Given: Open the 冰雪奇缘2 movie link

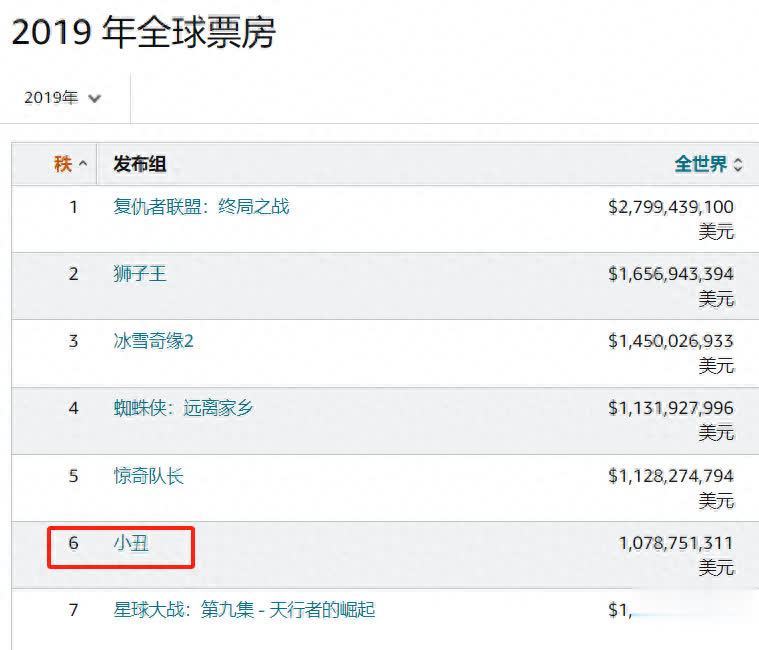Looking at the screenshot, I should pos(153,341).
